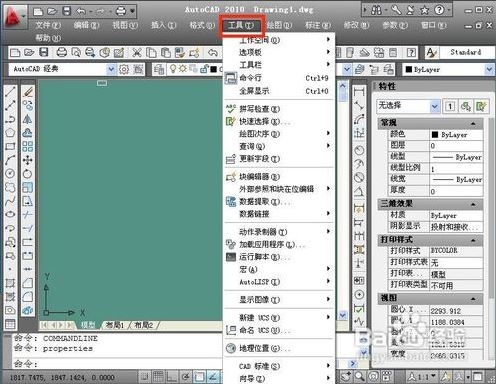The width and height of the screenshot is (496, 384).
Task: Choose the Chamfer modify tool
Action: [x=28, y=283]
